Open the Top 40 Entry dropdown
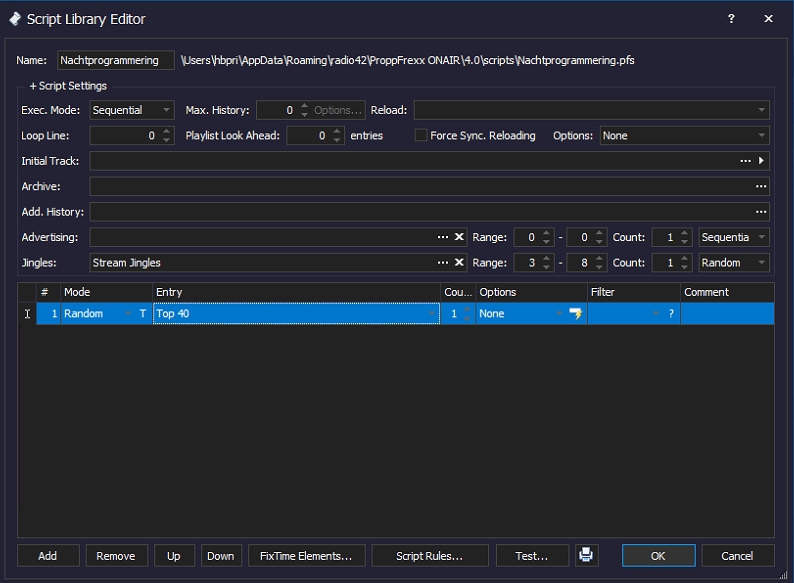This screenshot has width=794, height=583. click(432, 314)
